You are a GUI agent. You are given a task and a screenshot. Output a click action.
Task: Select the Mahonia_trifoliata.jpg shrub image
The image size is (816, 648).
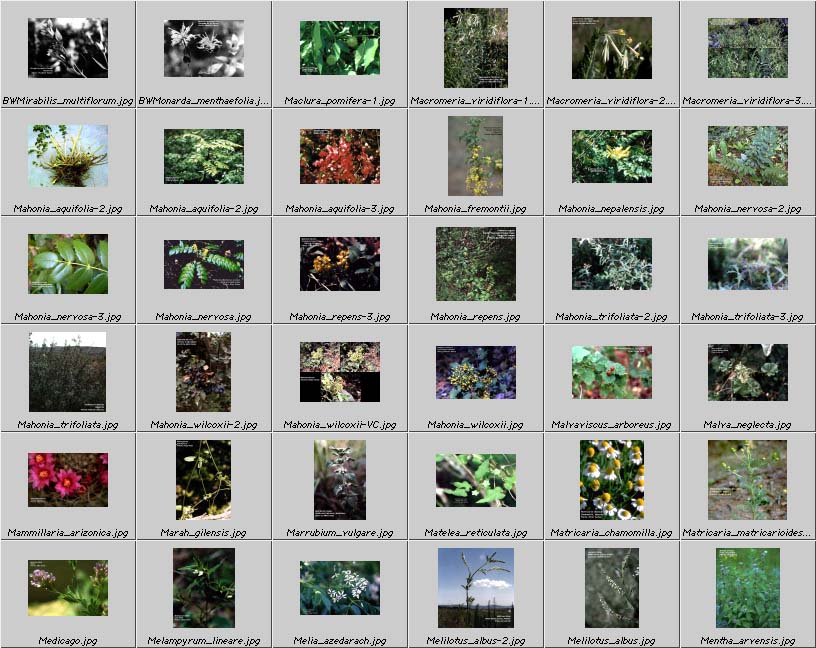68,372
